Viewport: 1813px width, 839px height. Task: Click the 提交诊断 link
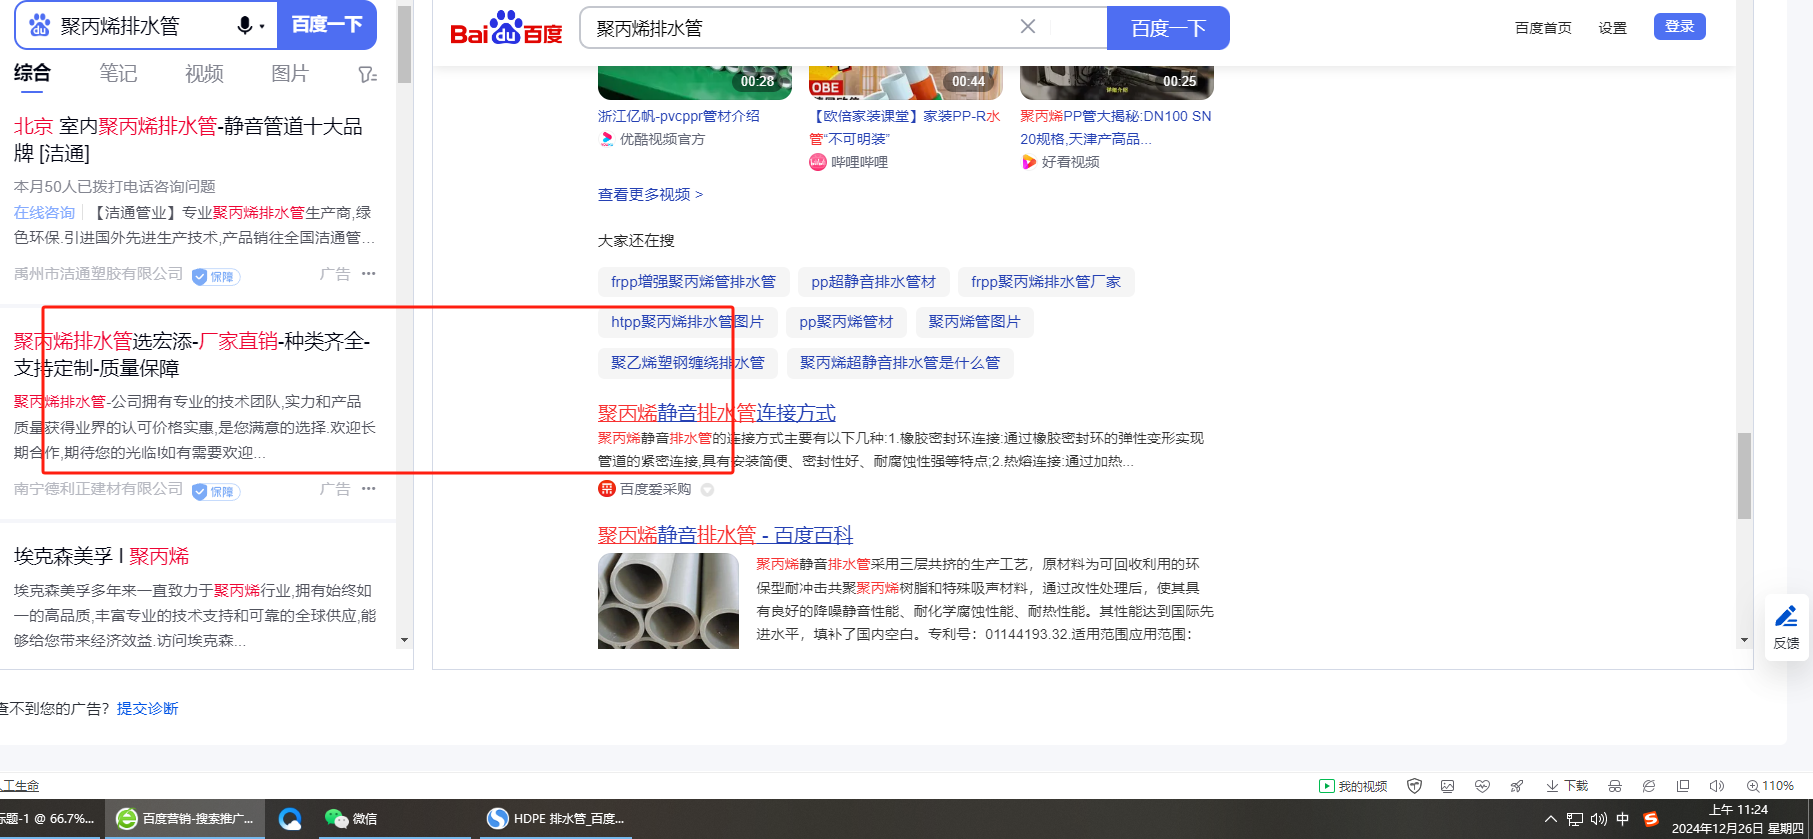coord(147,708)
